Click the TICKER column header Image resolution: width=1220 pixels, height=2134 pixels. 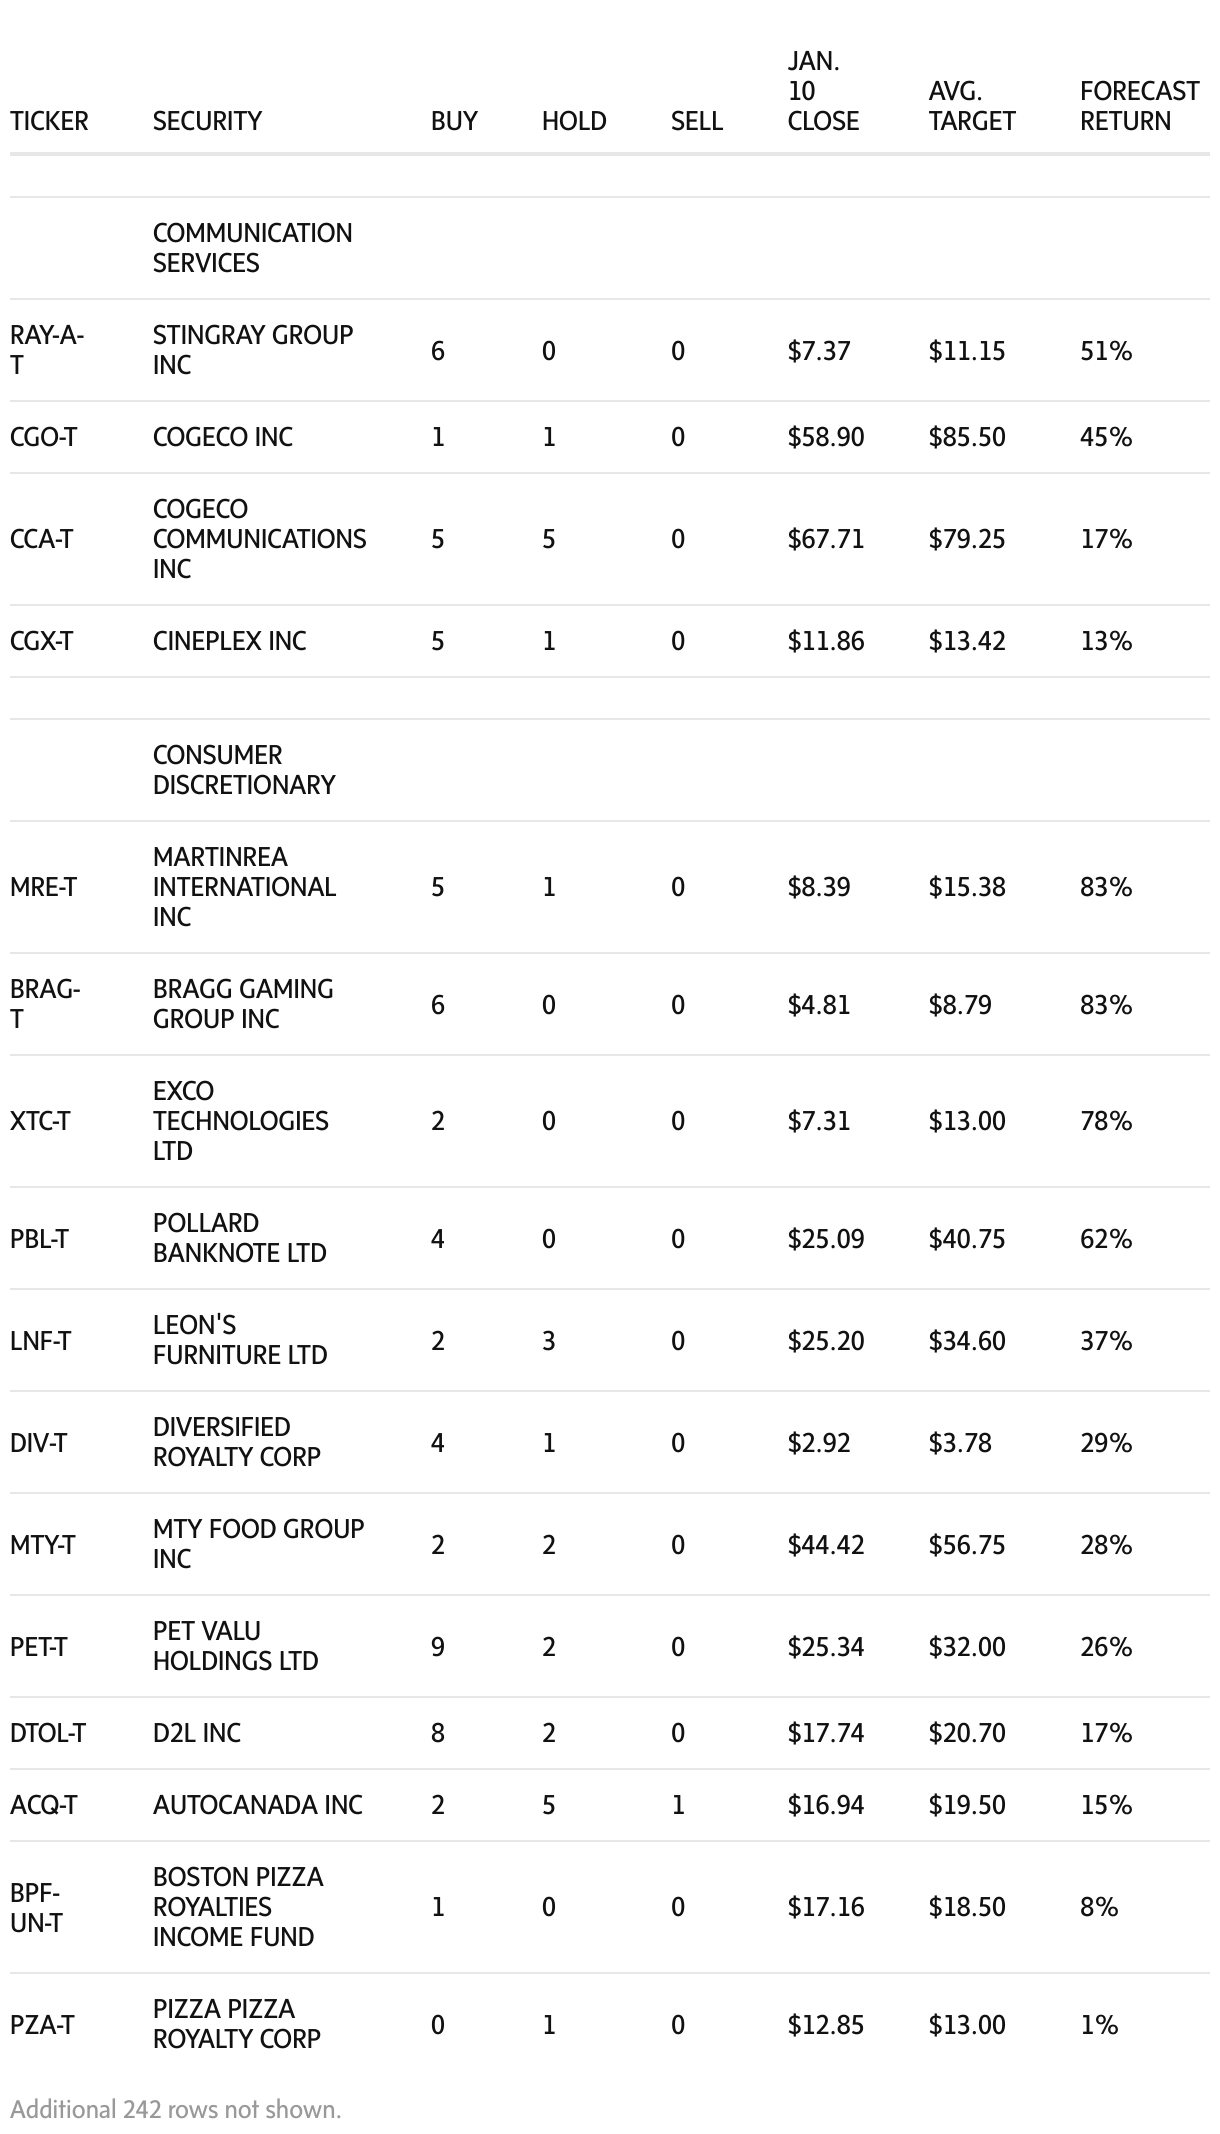49,121
